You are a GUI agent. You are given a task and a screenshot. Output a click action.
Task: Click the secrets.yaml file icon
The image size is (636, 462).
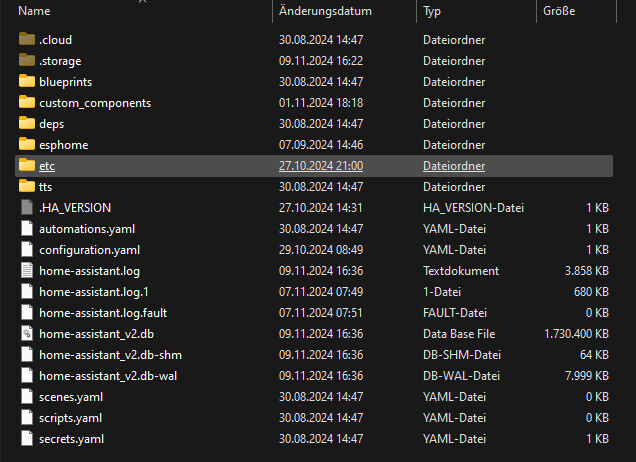pos(27,439)
